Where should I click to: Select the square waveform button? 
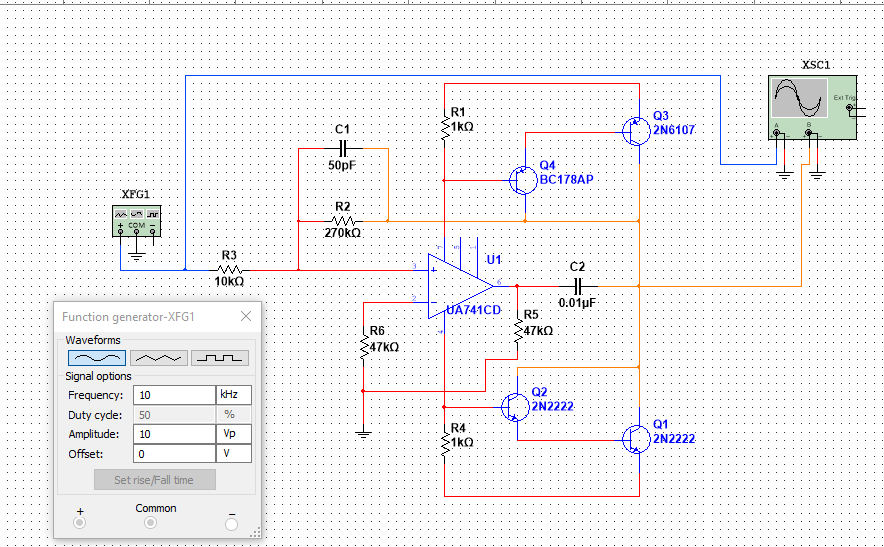click(x=220, y=358)
